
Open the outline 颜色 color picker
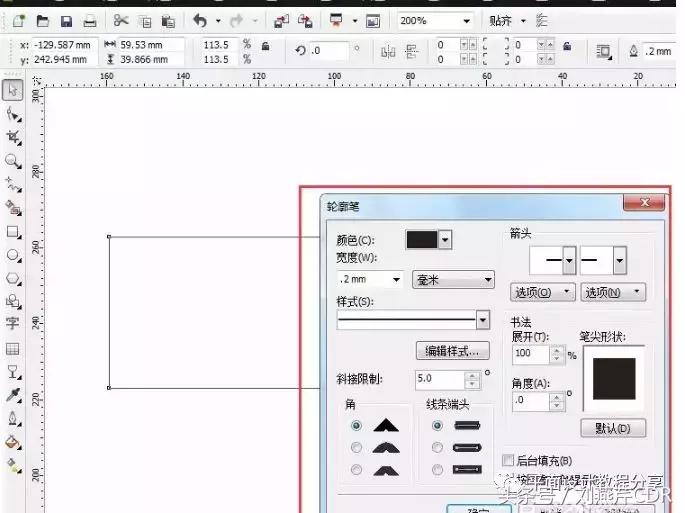[x=428, y=239]
